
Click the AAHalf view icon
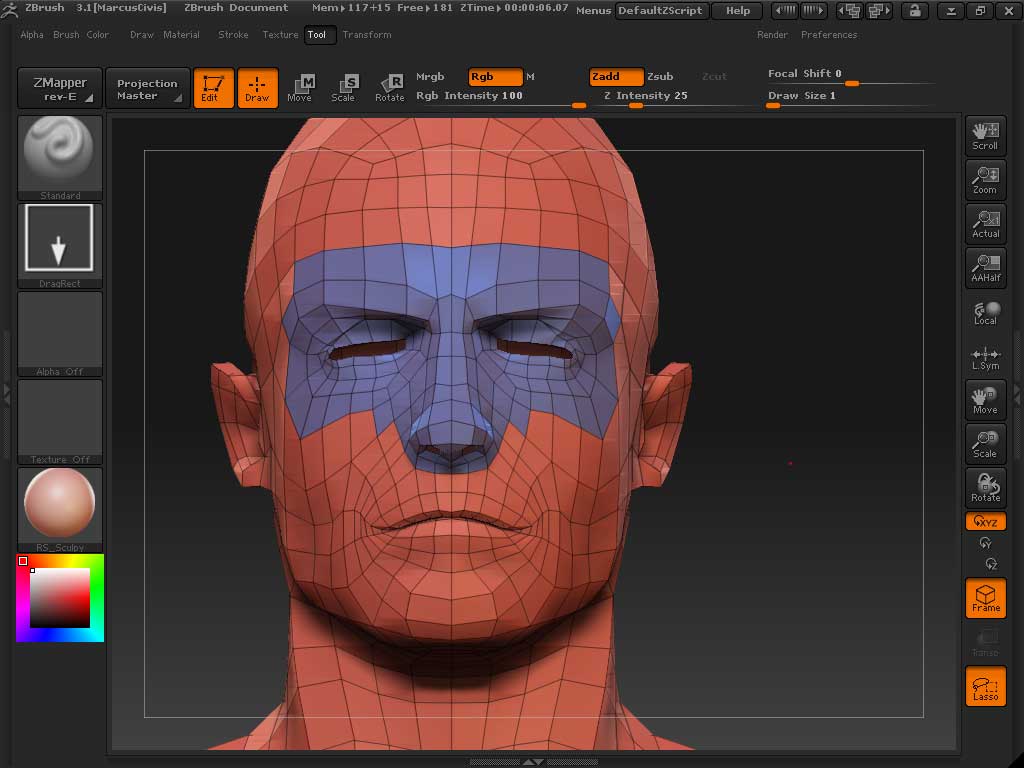pyautogui.click(x=985, y=267)
